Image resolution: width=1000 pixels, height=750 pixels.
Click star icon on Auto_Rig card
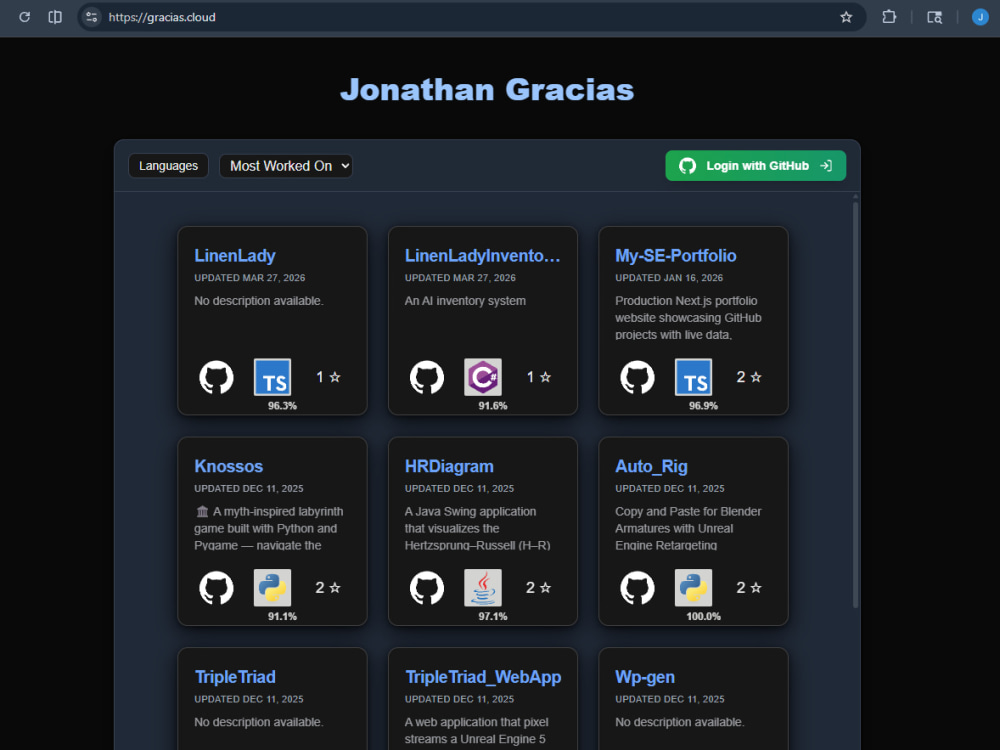point(756,587)
